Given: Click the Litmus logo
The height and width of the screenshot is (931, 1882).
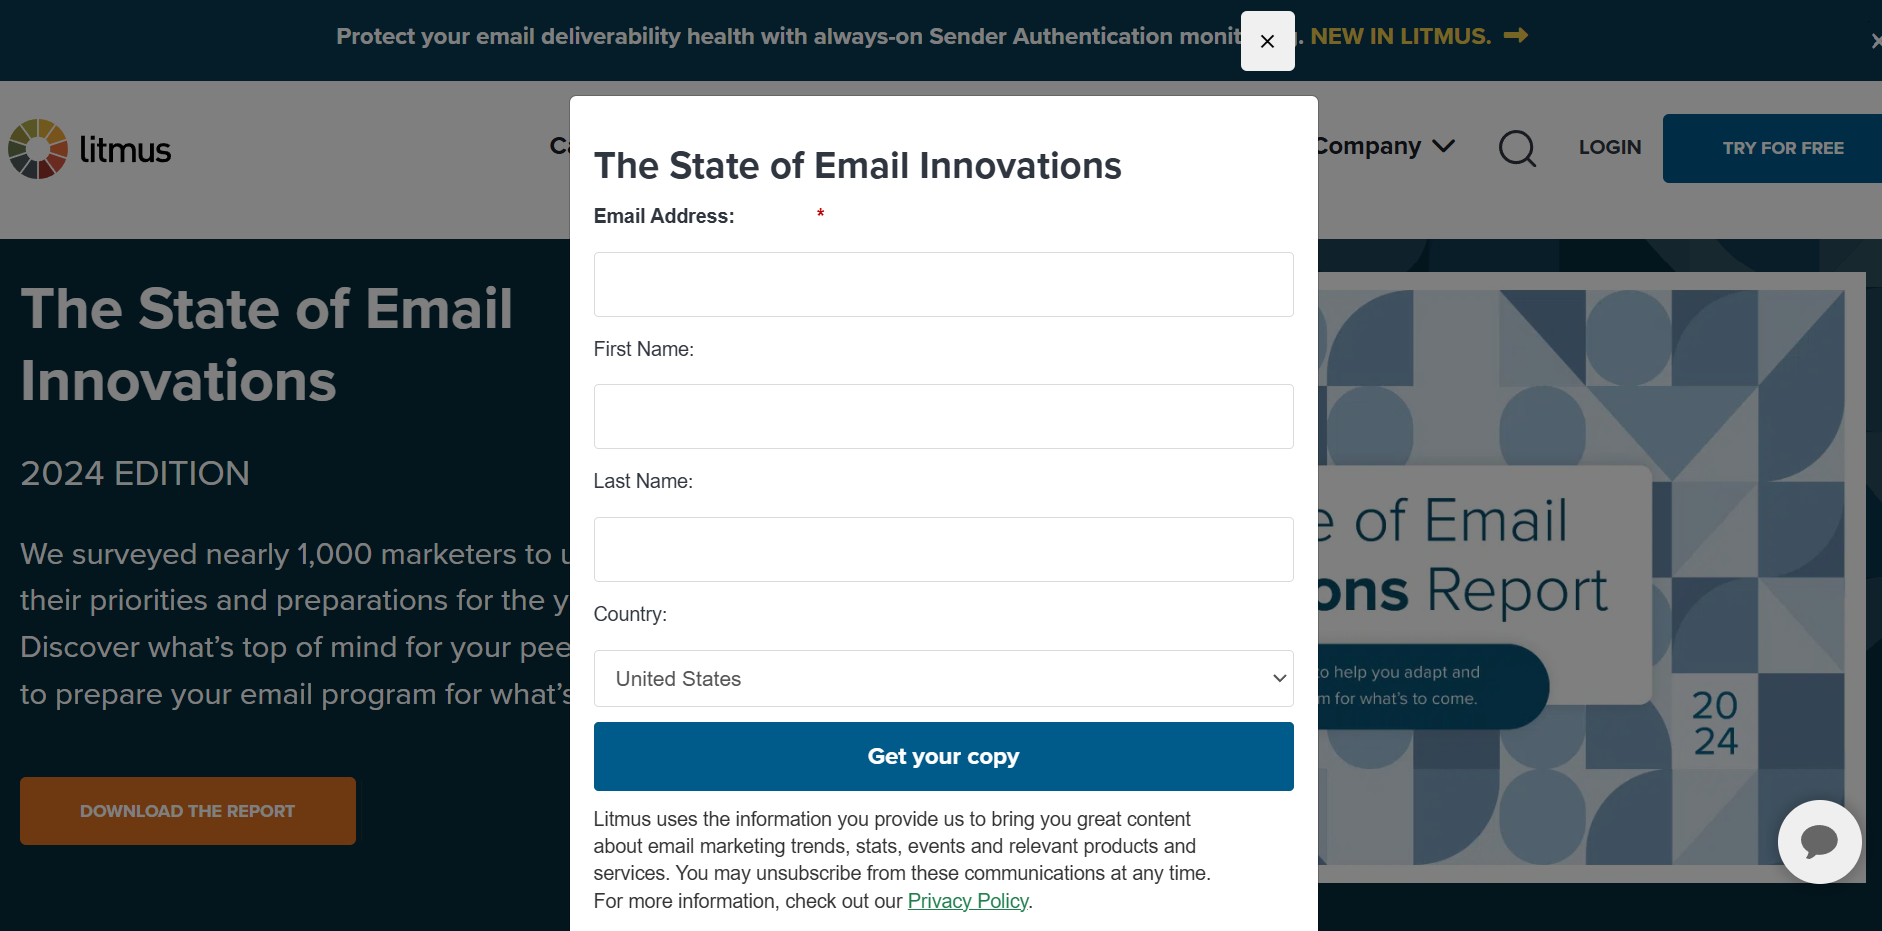Looking at the screenshot, I should tap(90, 149).
